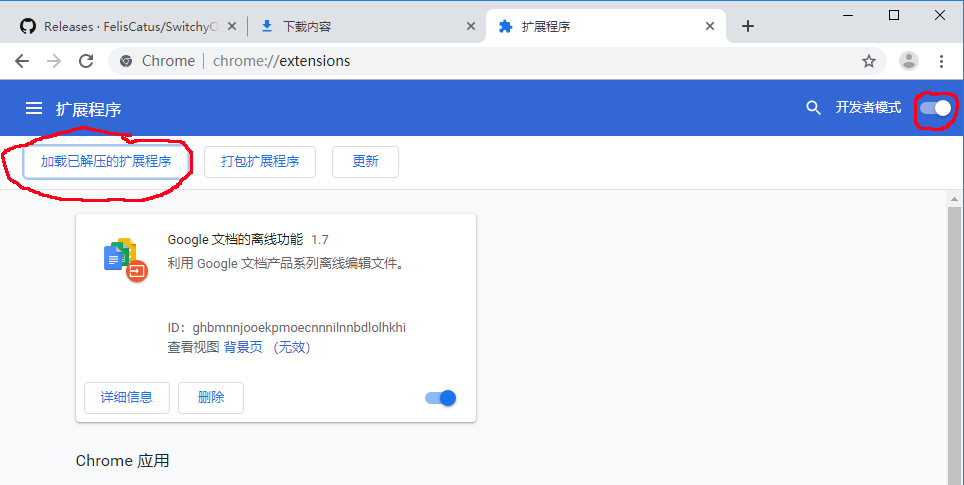Screen dimensions: 964x485
Task: Toggle the 开发者模式 developer mode switch
Action: point(935,108)
